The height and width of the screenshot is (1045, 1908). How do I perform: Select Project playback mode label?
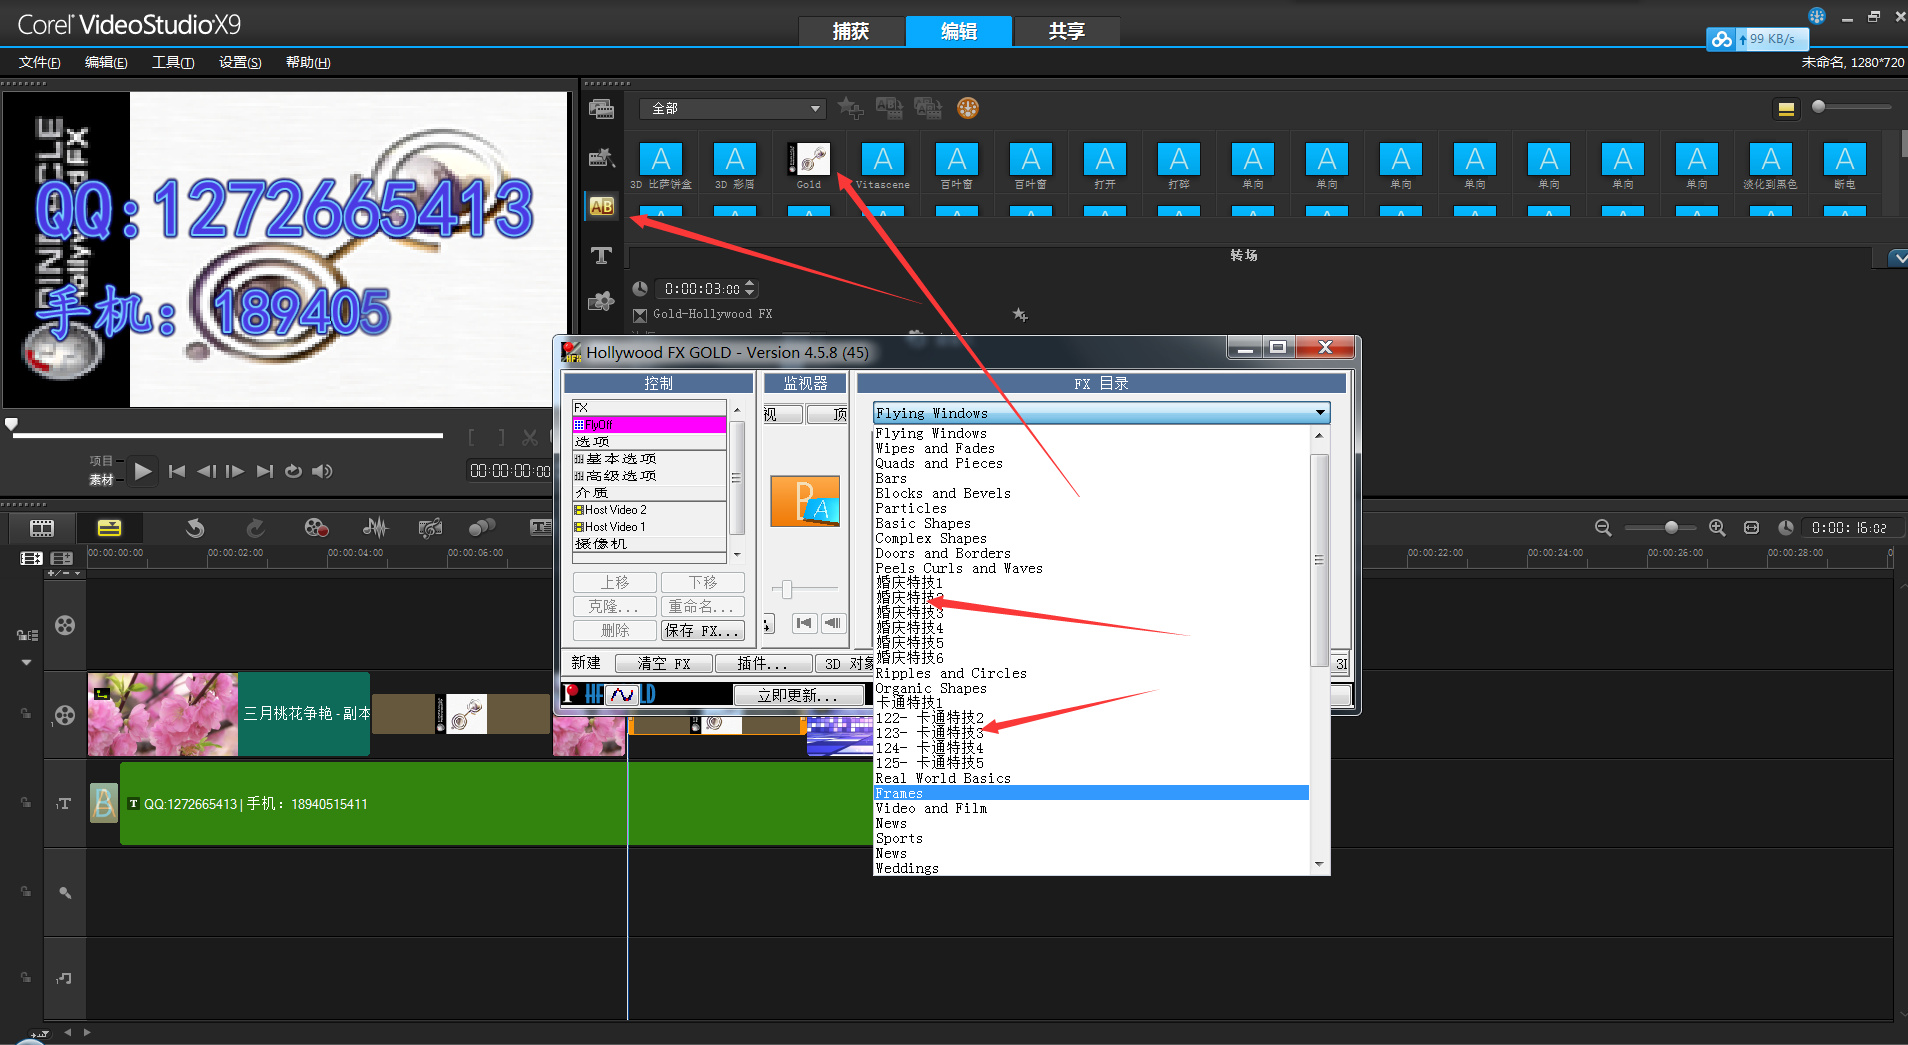[x=101, y=461]
